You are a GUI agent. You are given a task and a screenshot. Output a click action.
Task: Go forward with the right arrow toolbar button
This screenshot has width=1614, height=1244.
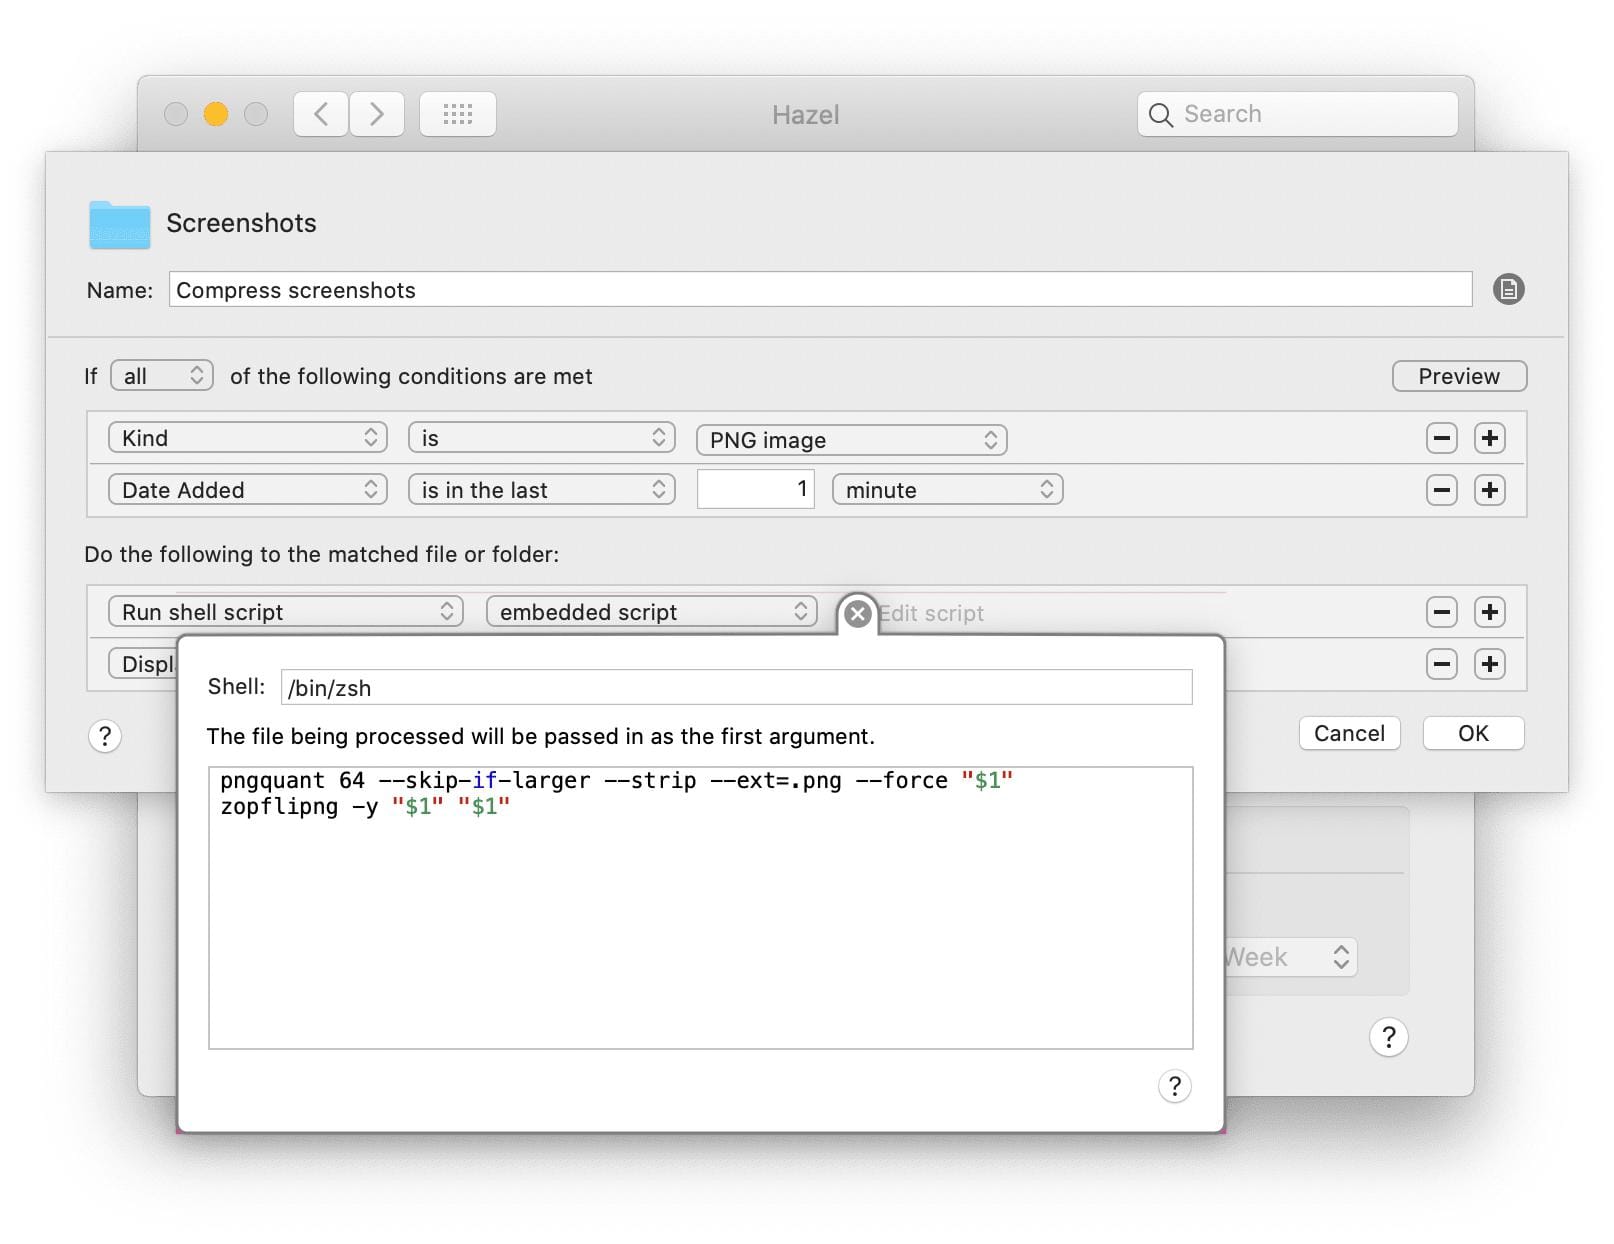click(x=377, y=114)
